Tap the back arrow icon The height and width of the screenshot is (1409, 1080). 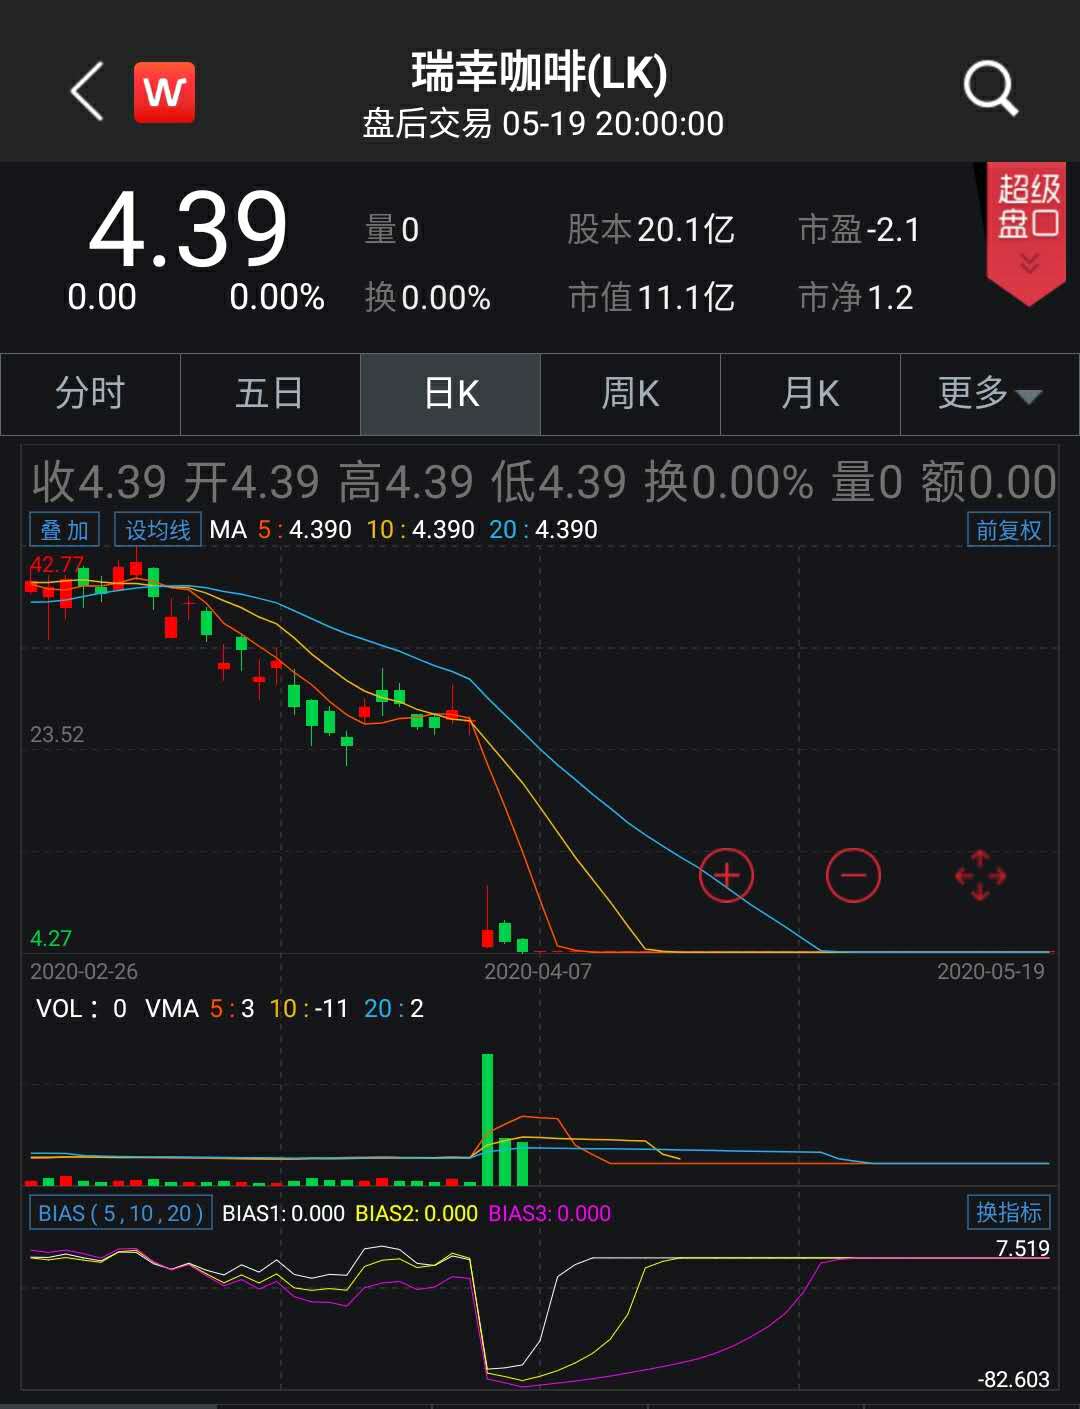click(x=87, y=91)
